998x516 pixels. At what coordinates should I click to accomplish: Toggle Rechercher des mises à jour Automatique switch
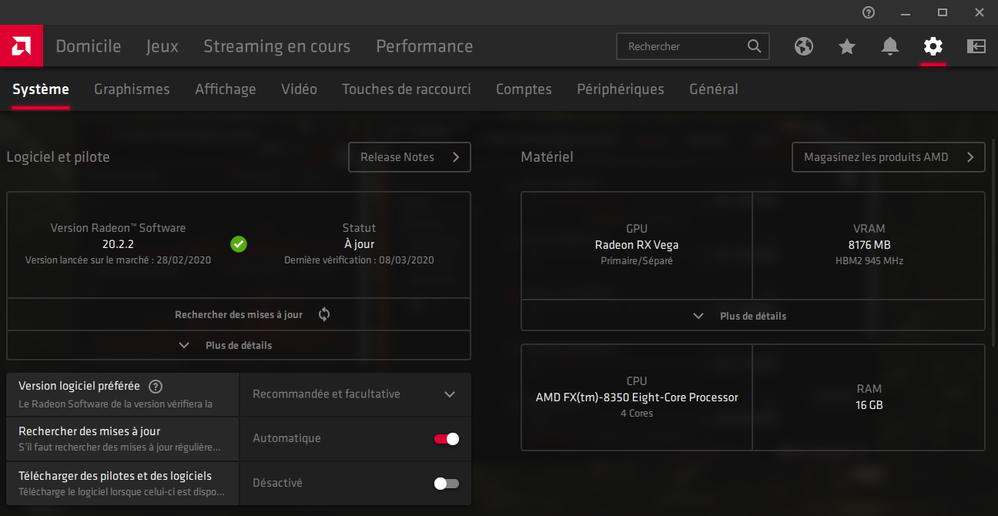point(446,439)
